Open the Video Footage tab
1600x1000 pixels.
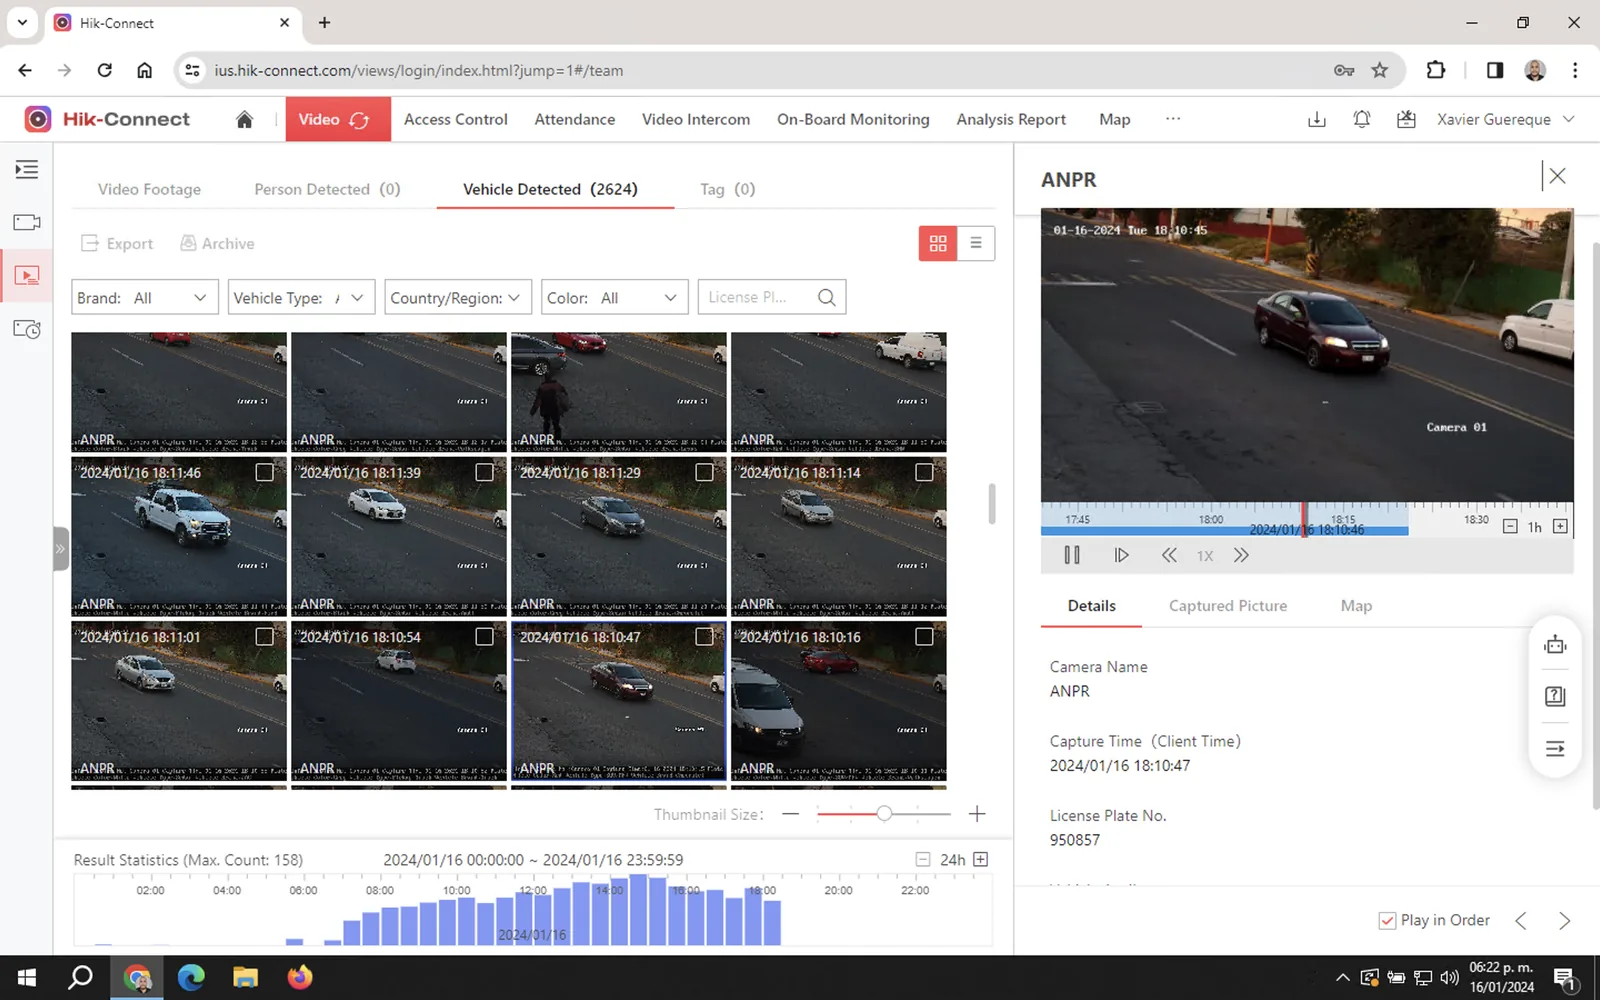click(149, 189)
